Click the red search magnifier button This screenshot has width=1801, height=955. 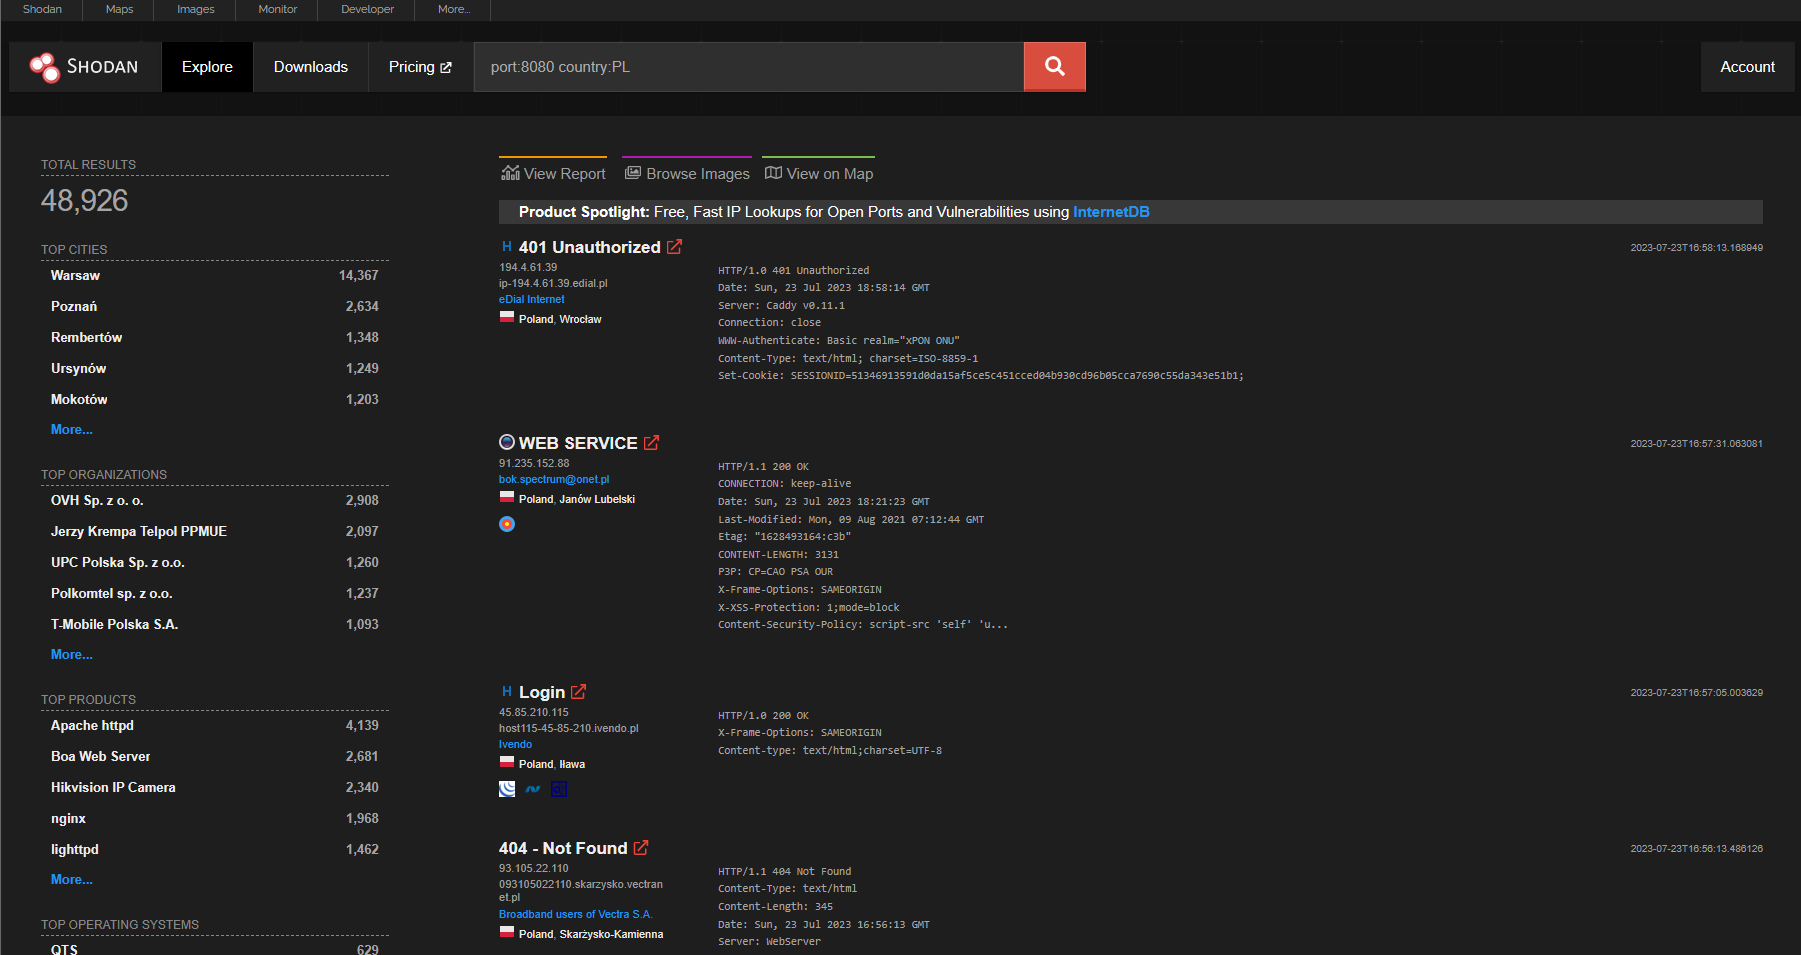pyautogui.click(x=1054, y=67)
